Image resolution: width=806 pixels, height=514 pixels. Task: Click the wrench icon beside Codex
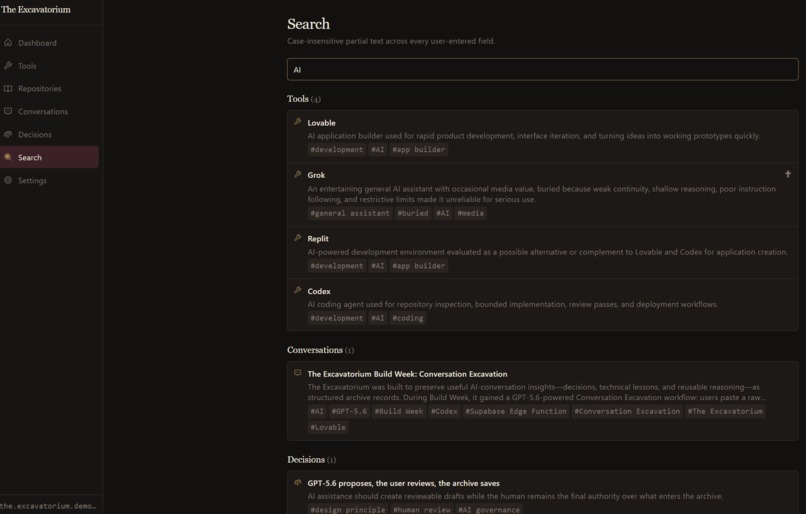click(298, 290)
